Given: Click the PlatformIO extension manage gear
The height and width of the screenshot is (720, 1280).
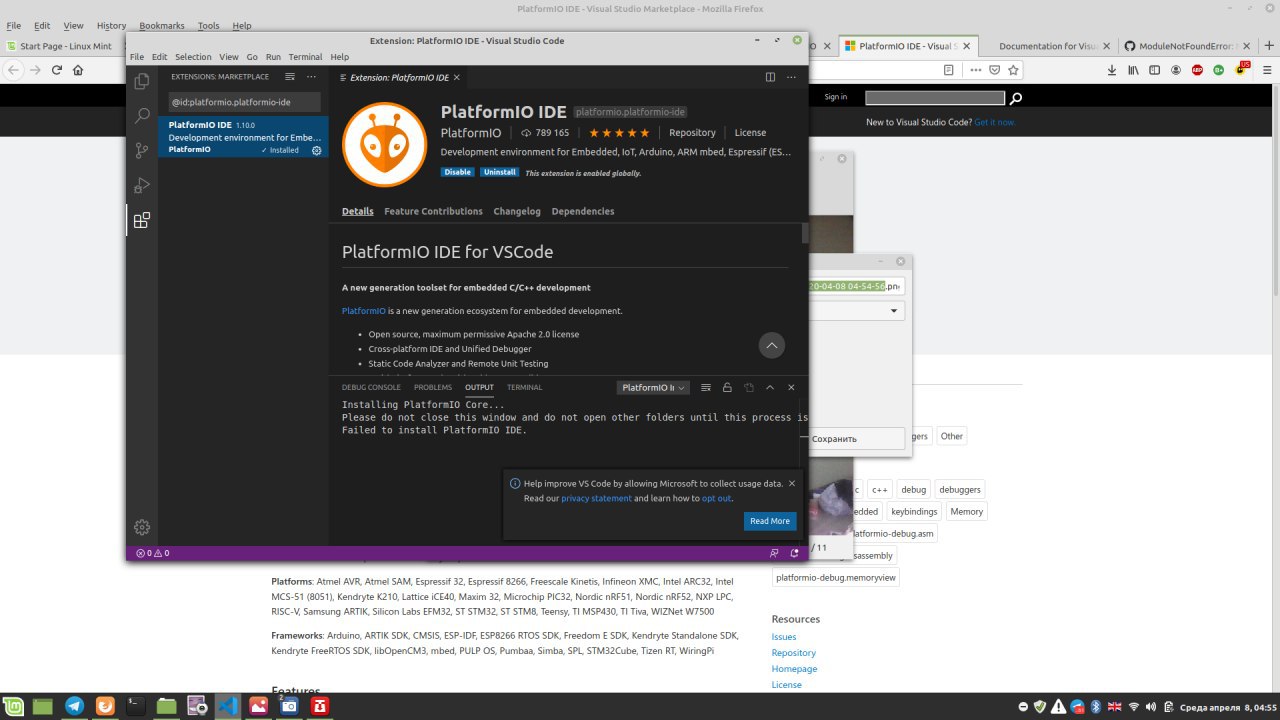Looking at the screenshot, I should [x=317, y=150].
